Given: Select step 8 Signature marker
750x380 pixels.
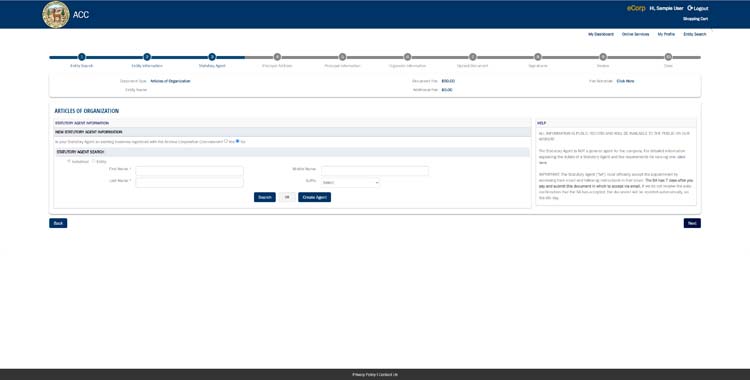Looking at the screenshot, I should [x=538, y=57].
